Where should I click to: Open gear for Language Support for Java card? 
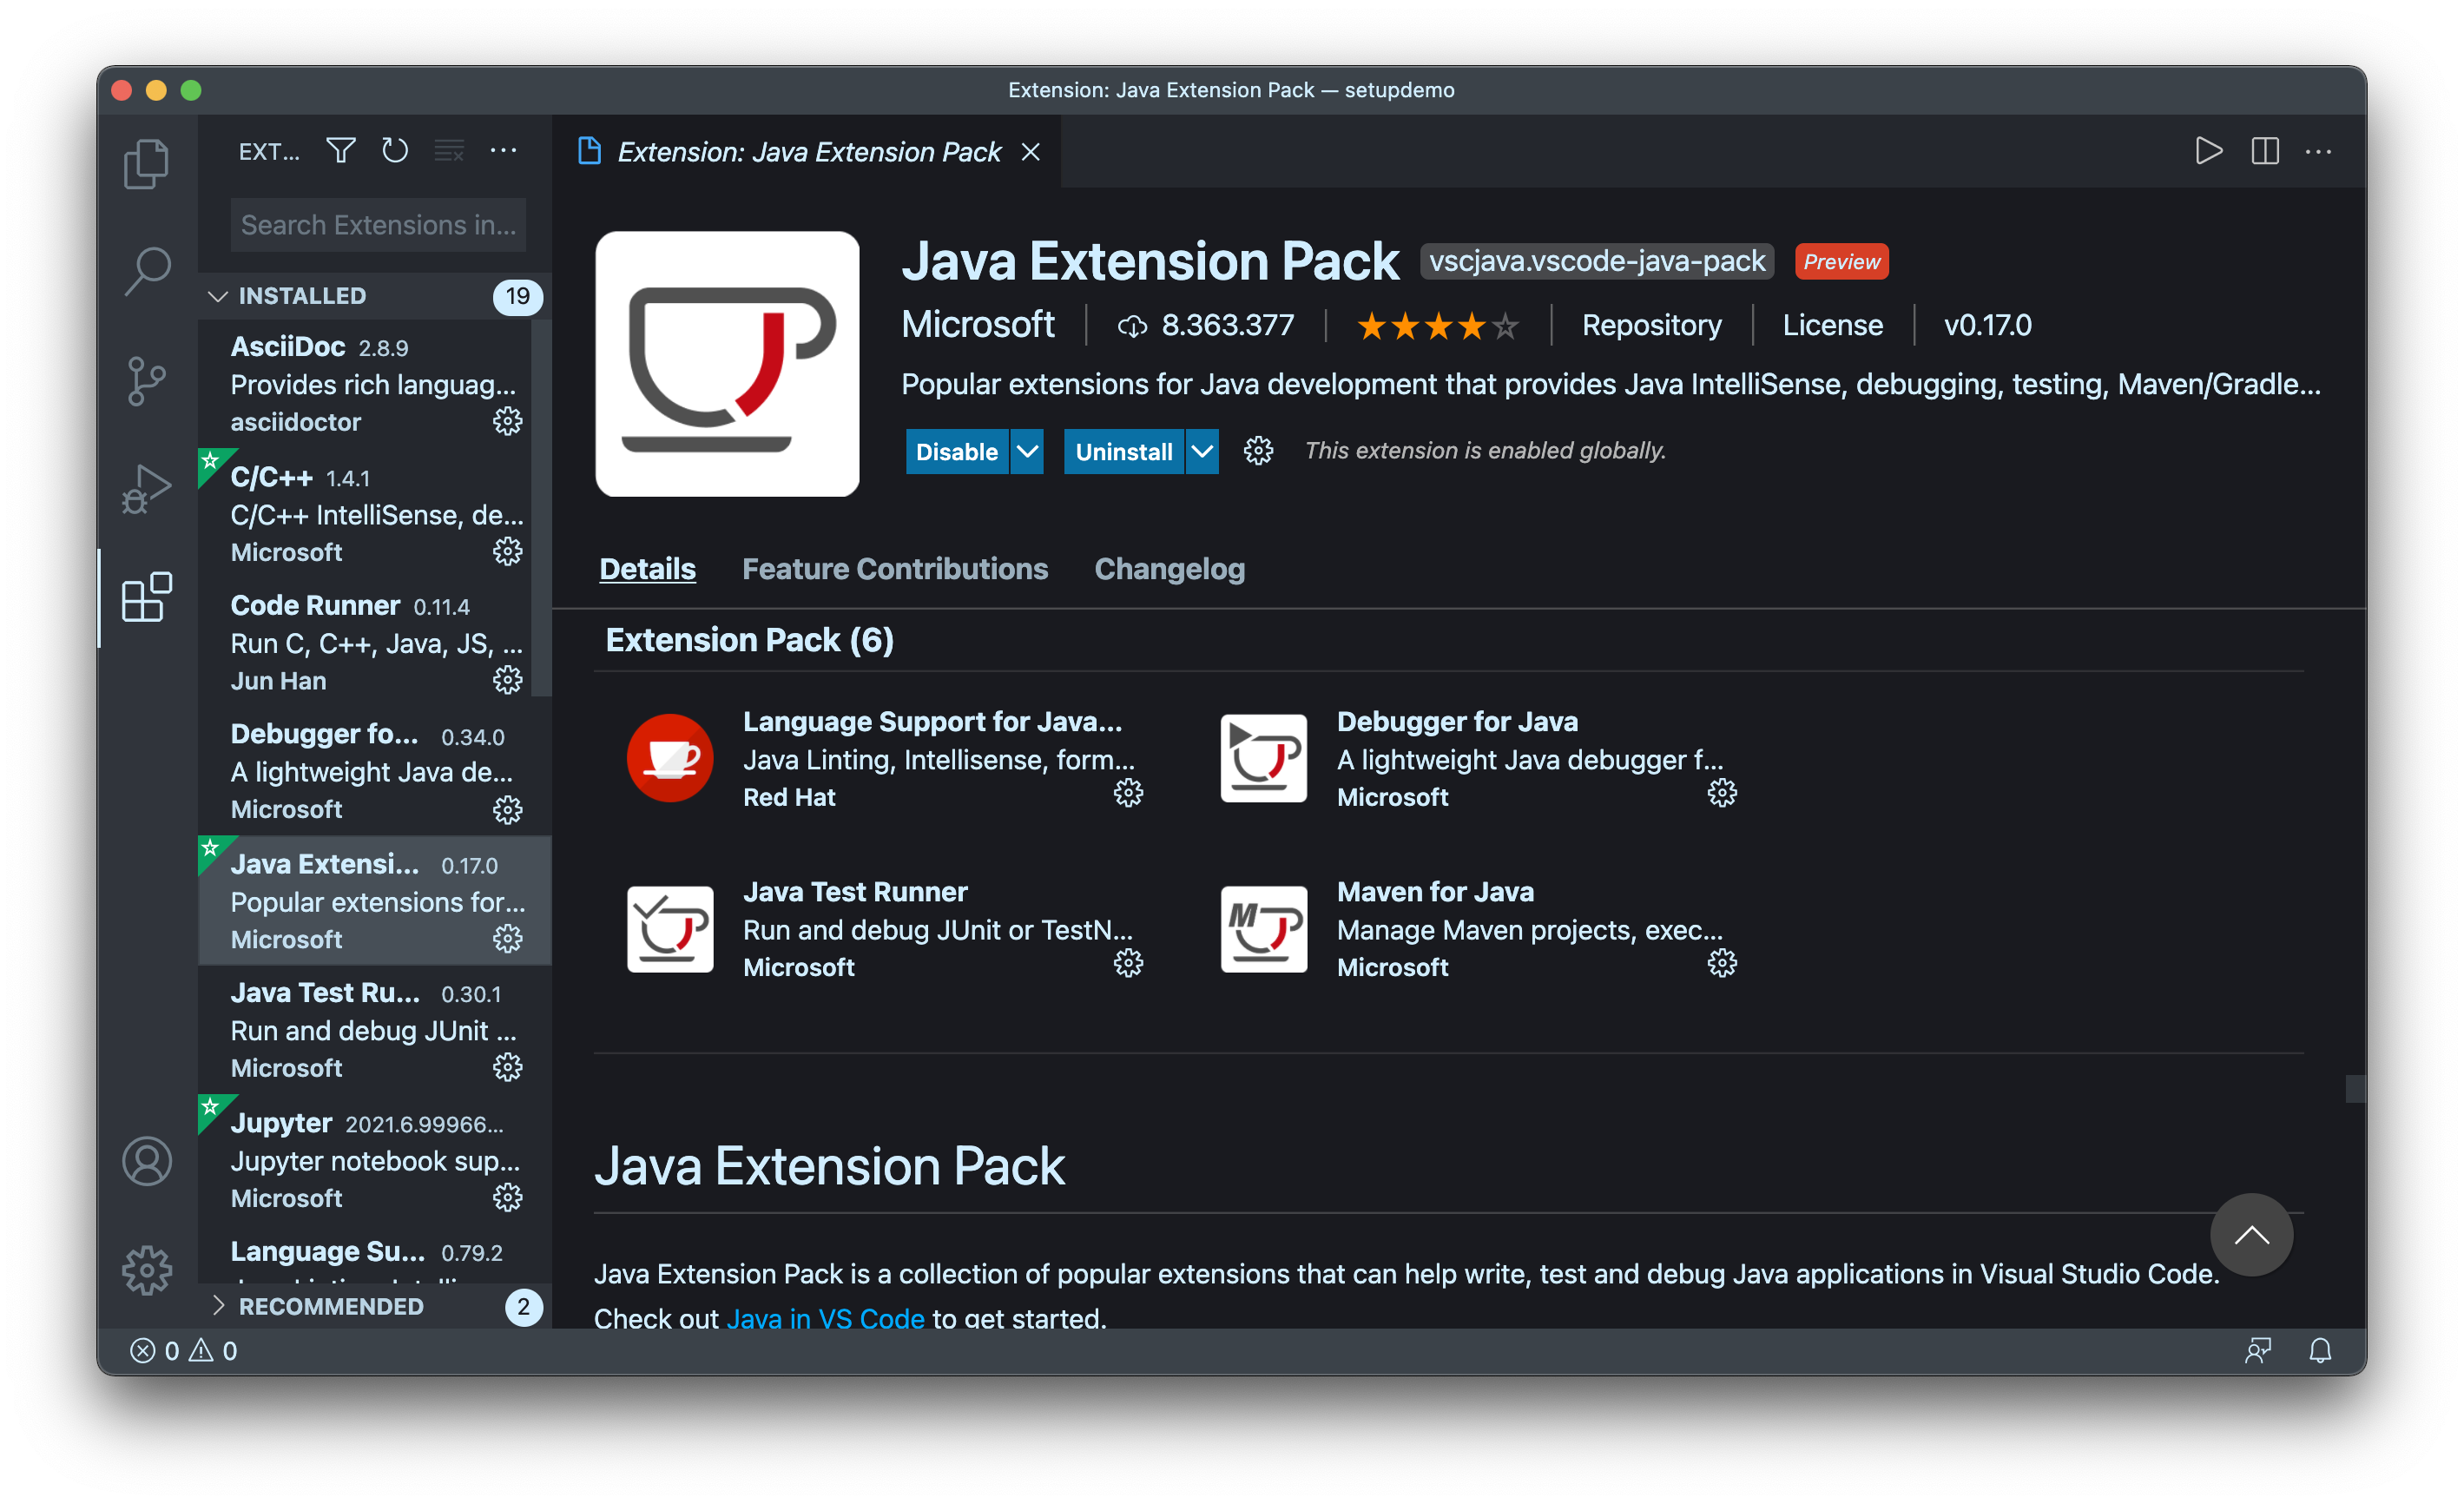point(1128,793)
